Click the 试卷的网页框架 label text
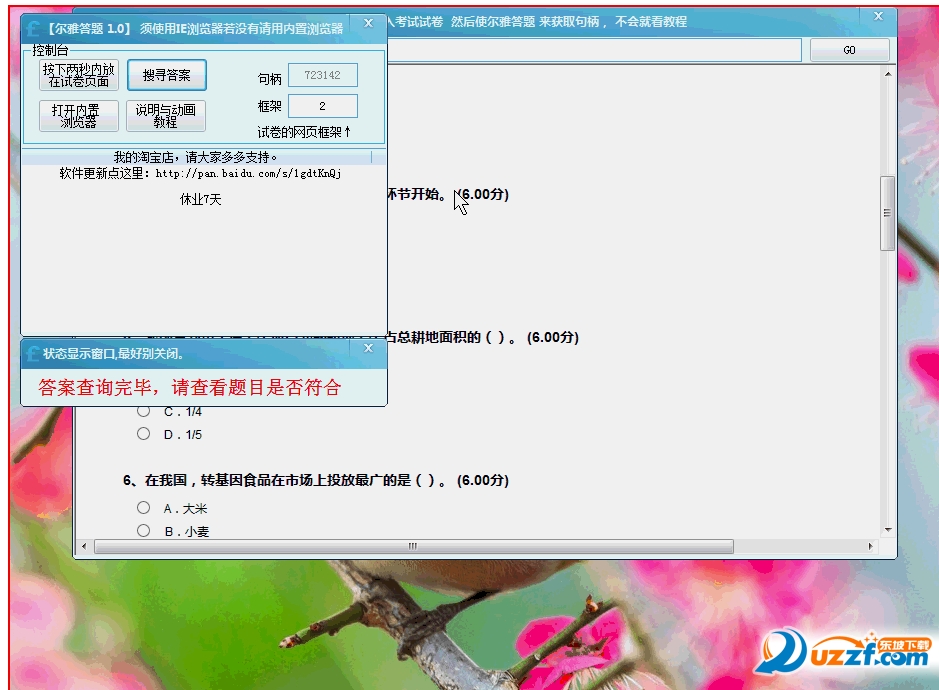 [x=304, y=132]
